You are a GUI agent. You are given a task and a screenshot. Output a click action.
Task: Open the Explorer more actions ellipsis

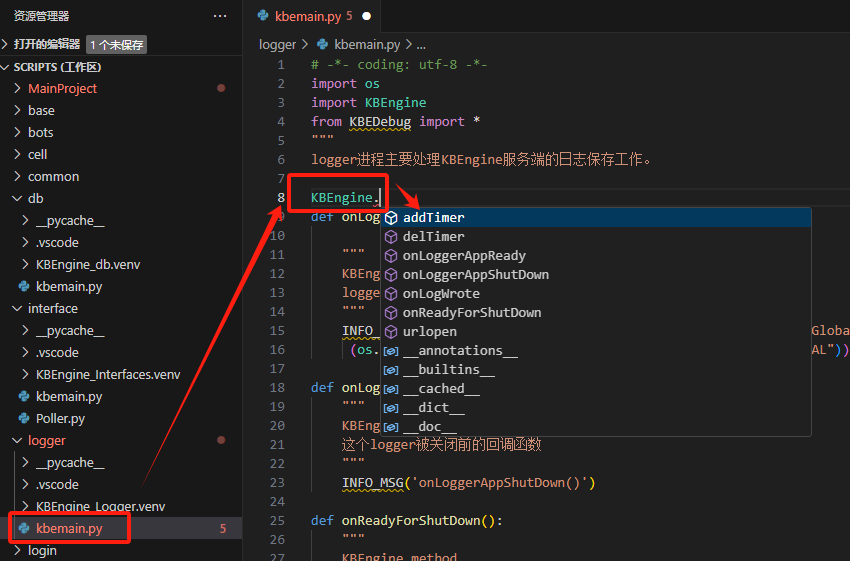point(220,16)
